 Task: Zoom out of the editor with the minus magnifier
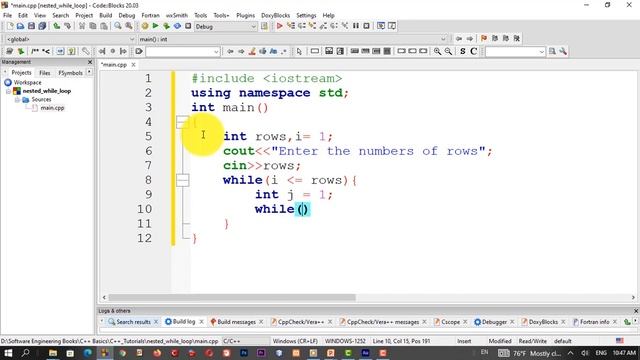pos(448,51)
